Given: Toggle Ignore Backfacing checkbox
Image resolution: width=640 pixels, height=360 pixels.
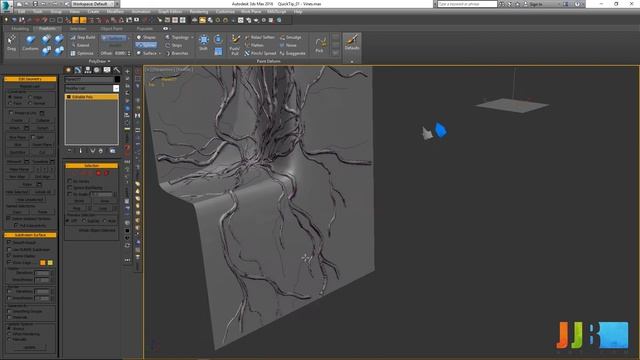Looking at the screenshot, I should point(69,187).
